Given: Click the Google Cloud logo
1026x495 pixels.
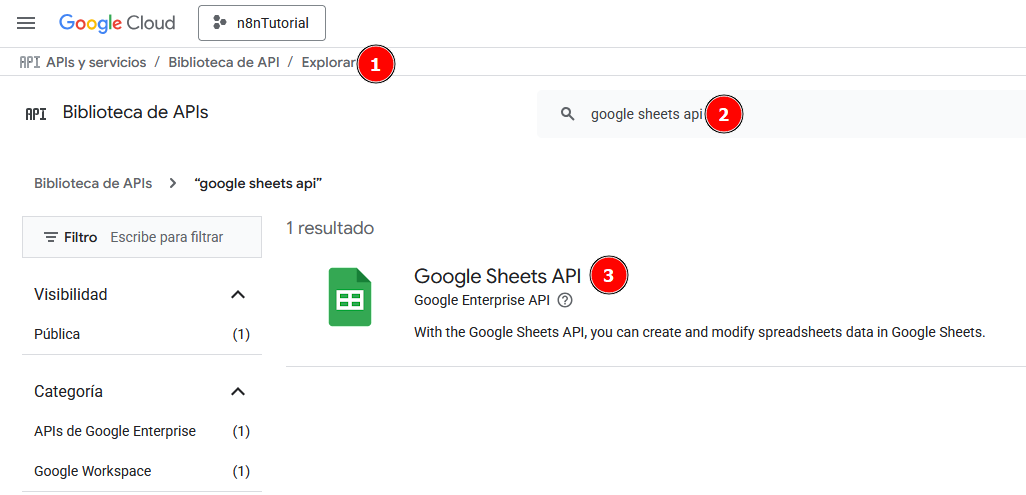Looking at the screenshot, I should tap(117, 23).
